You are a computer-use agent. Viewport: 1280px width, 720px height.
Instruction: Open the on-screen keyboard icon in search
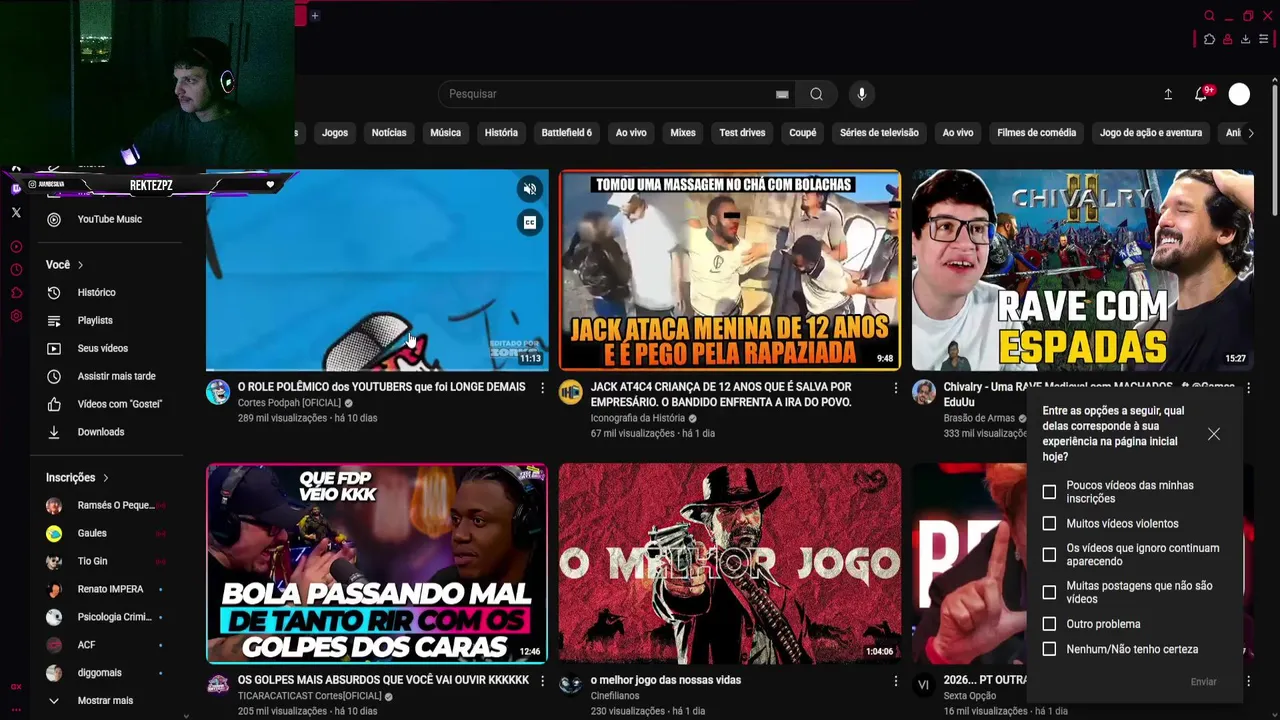(782, 94)
